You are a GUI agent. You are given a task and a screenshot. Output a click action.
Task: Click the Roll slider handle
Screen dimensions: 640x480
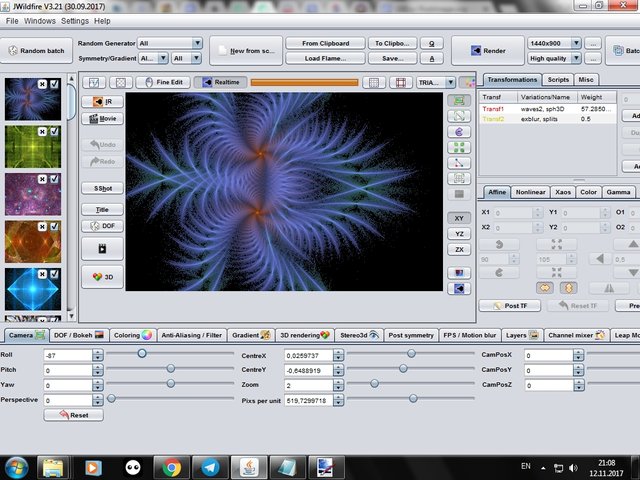click(142, 353)
